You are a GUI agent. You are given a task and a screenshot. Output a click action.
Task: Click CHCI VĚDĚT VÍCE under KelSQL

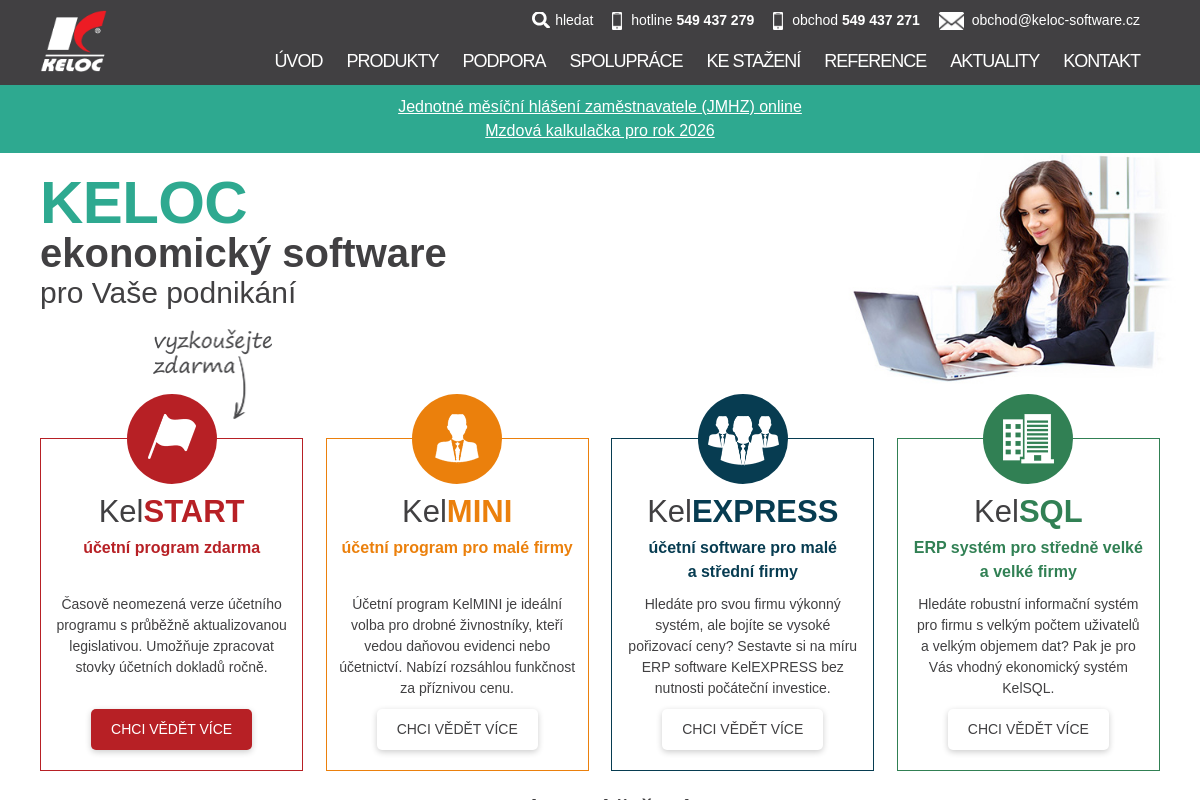pos(1028,729)
